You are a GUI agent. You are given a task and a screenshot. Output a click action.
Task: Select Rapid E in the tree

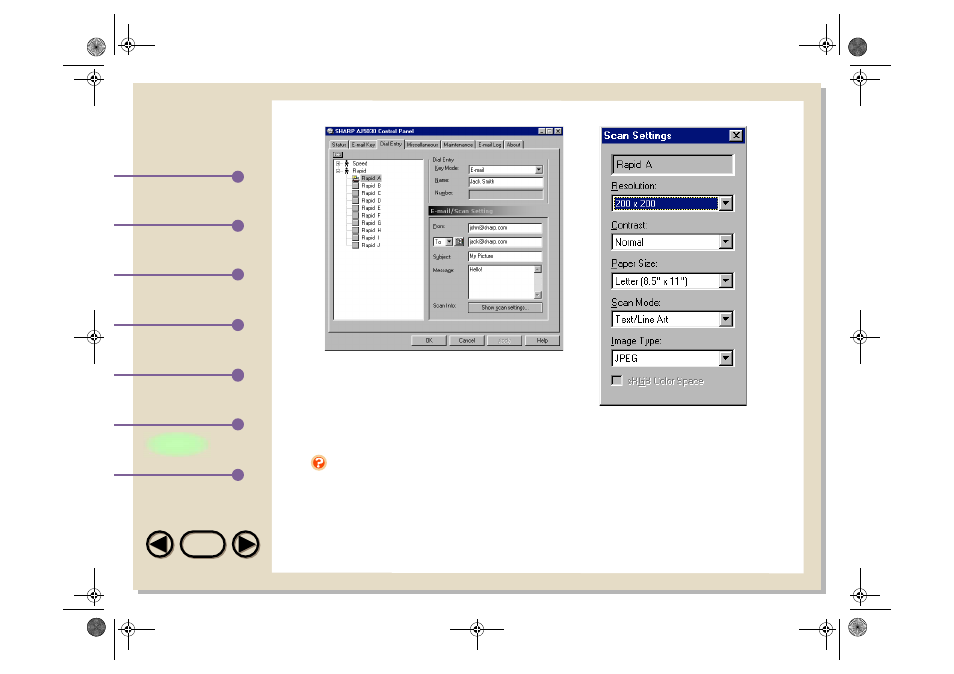coord(370,208)
